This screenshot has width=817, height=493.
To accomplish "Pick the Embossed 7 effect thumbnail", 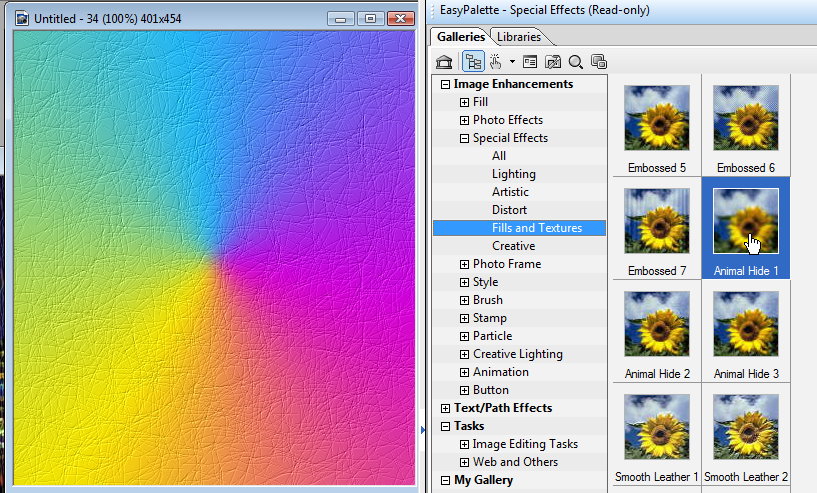I will (x=657, y=221).
